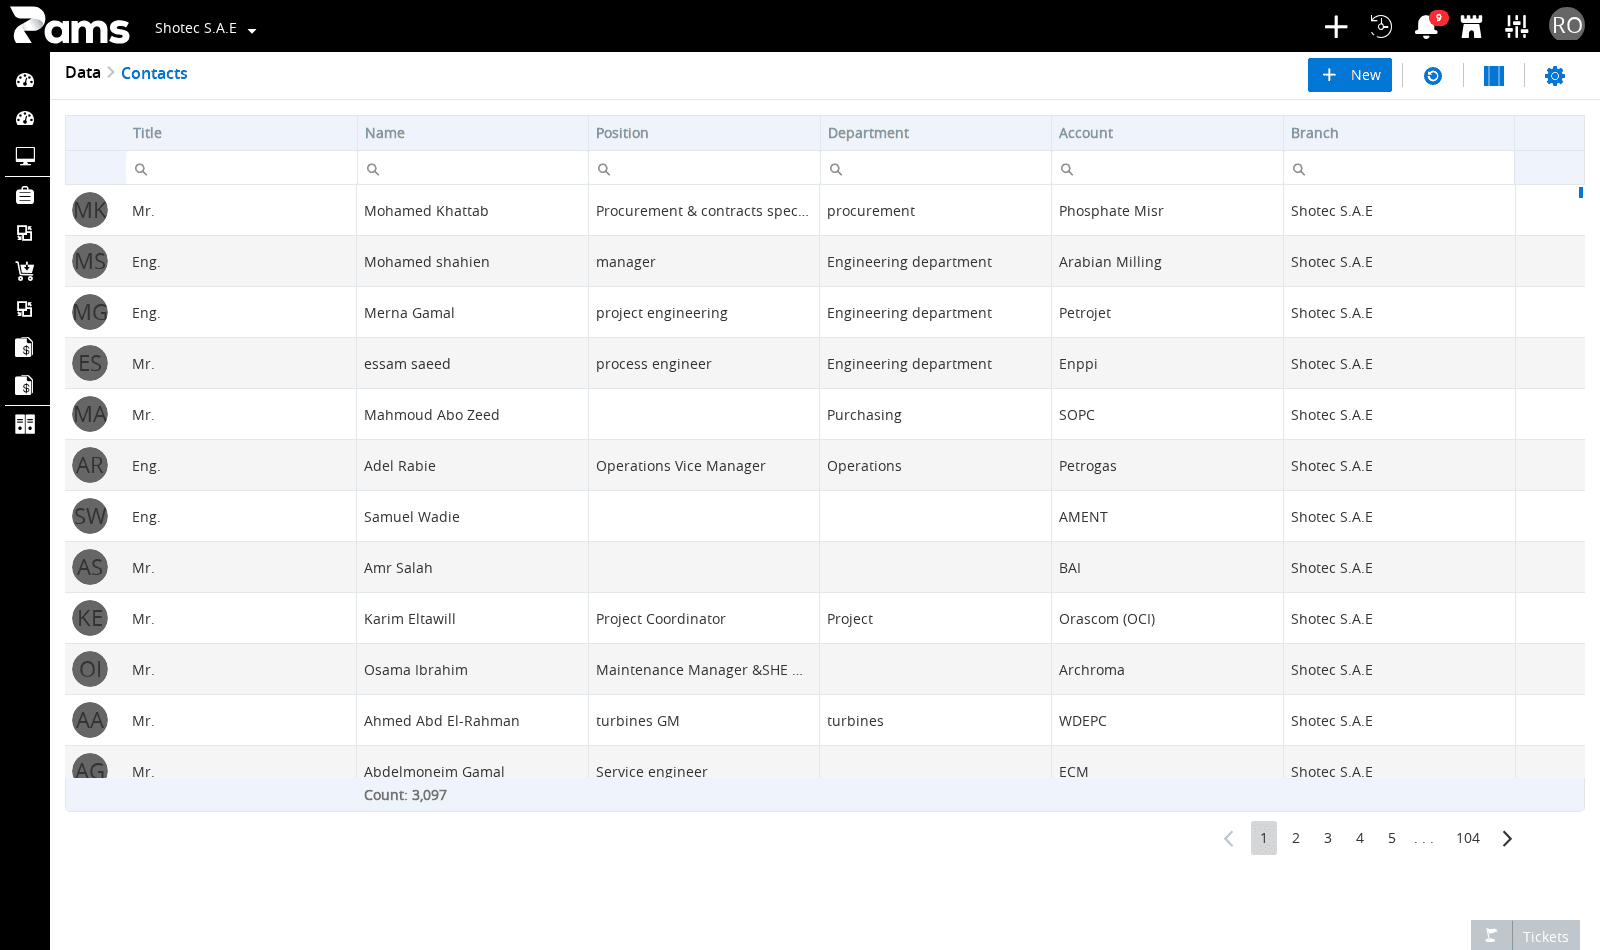Click the New contact button
Image resolution: width=1600 pixels, height=950 pixels.
coord(1350,75)
